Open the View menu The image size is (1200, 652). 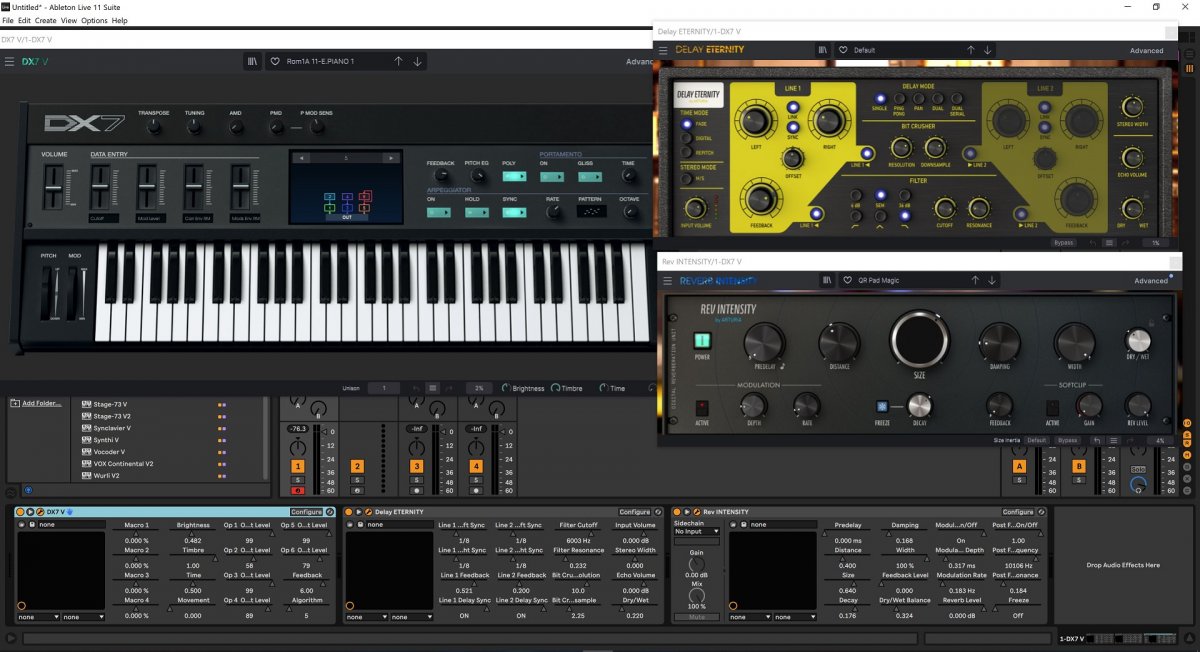point(68,20)
